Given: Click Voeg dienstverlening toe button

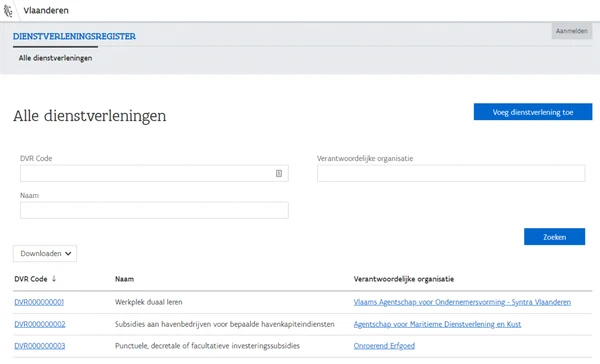Looking at the screenshot, I should 533,112.
